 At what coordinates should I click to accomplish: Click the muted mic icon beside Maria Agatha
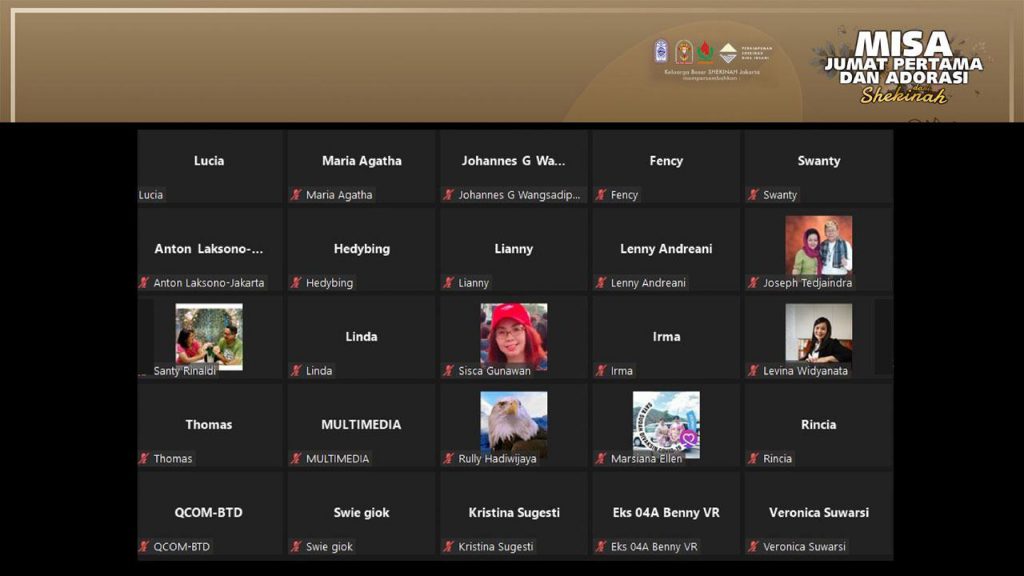point(296,195)
